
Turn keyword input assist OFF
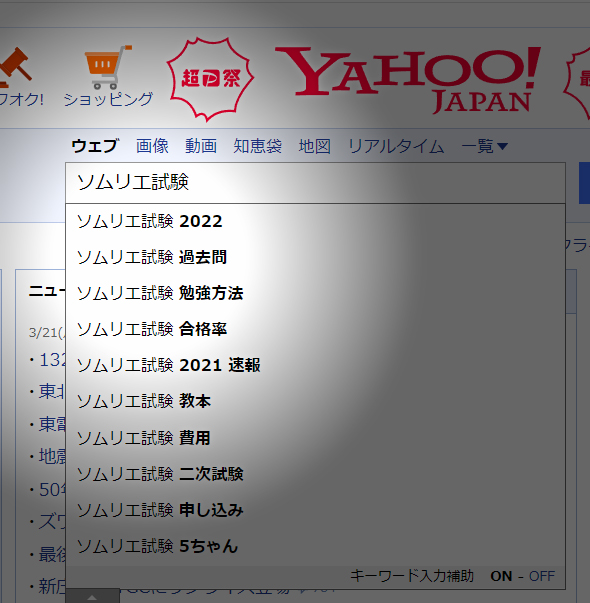pyautogui.click(x=542, y=576)
